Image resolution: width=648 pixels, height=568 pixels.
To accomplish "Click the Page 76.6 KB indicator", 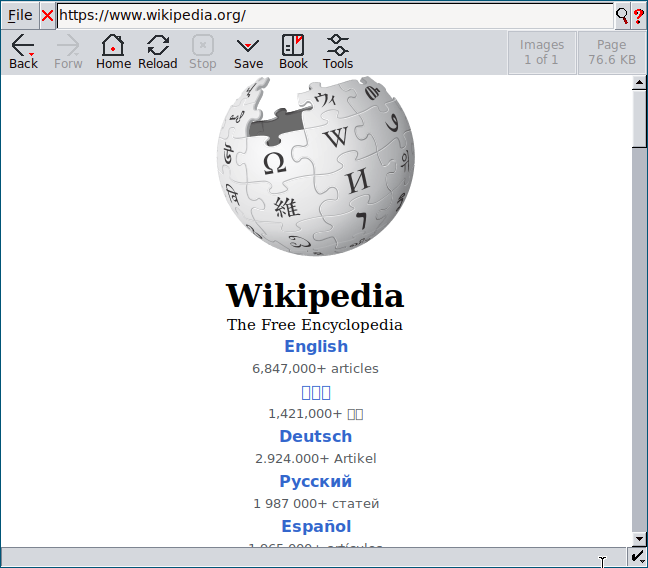I will 612,53.
